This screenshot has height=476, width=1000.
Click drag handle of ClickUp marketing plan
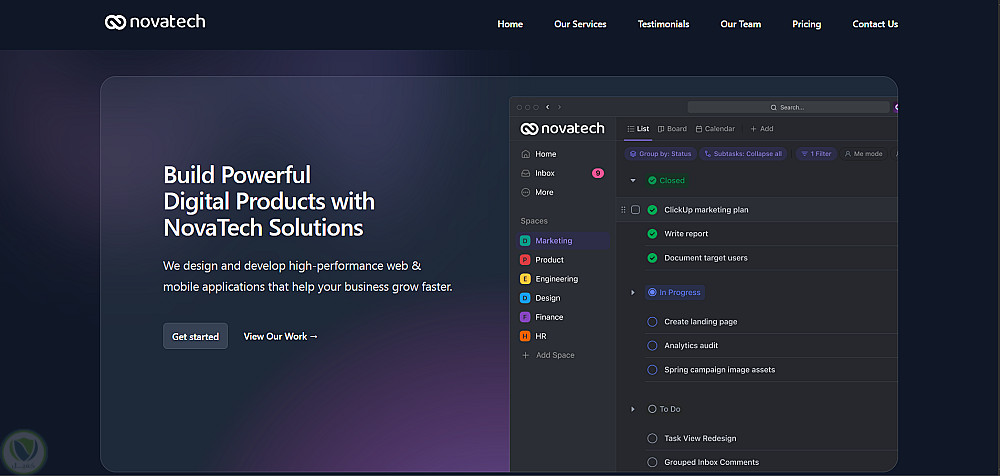tap(623, 210)
